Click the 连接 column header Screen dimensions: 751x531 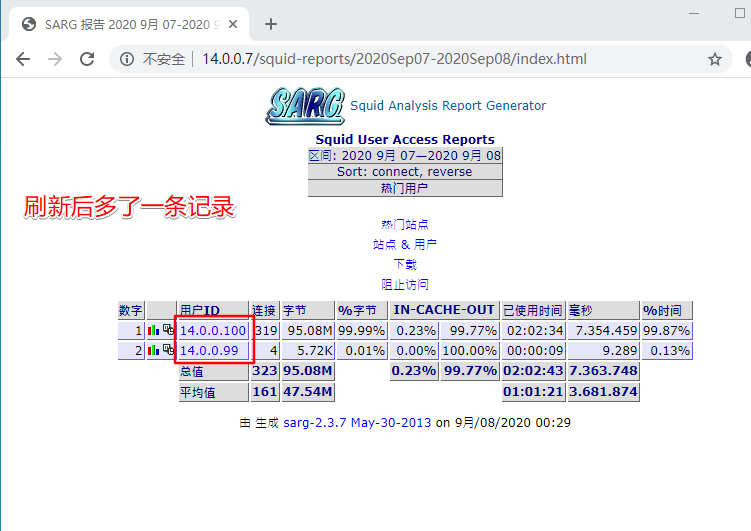(x=265, y=310)
